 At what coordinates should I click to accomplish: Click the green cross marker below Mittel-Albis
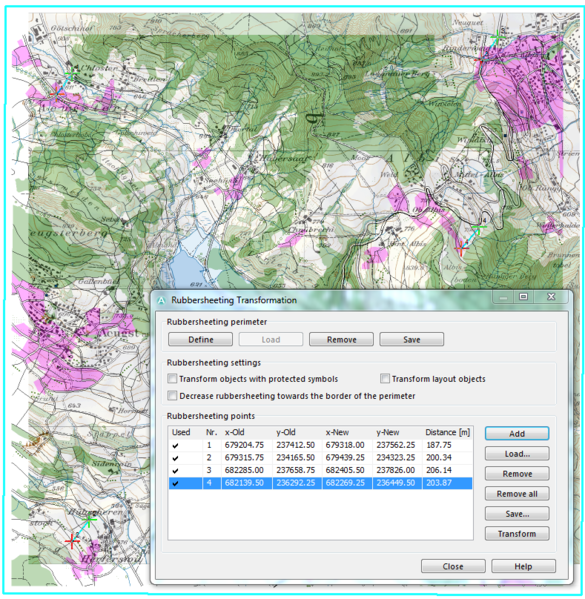point(479,228)
